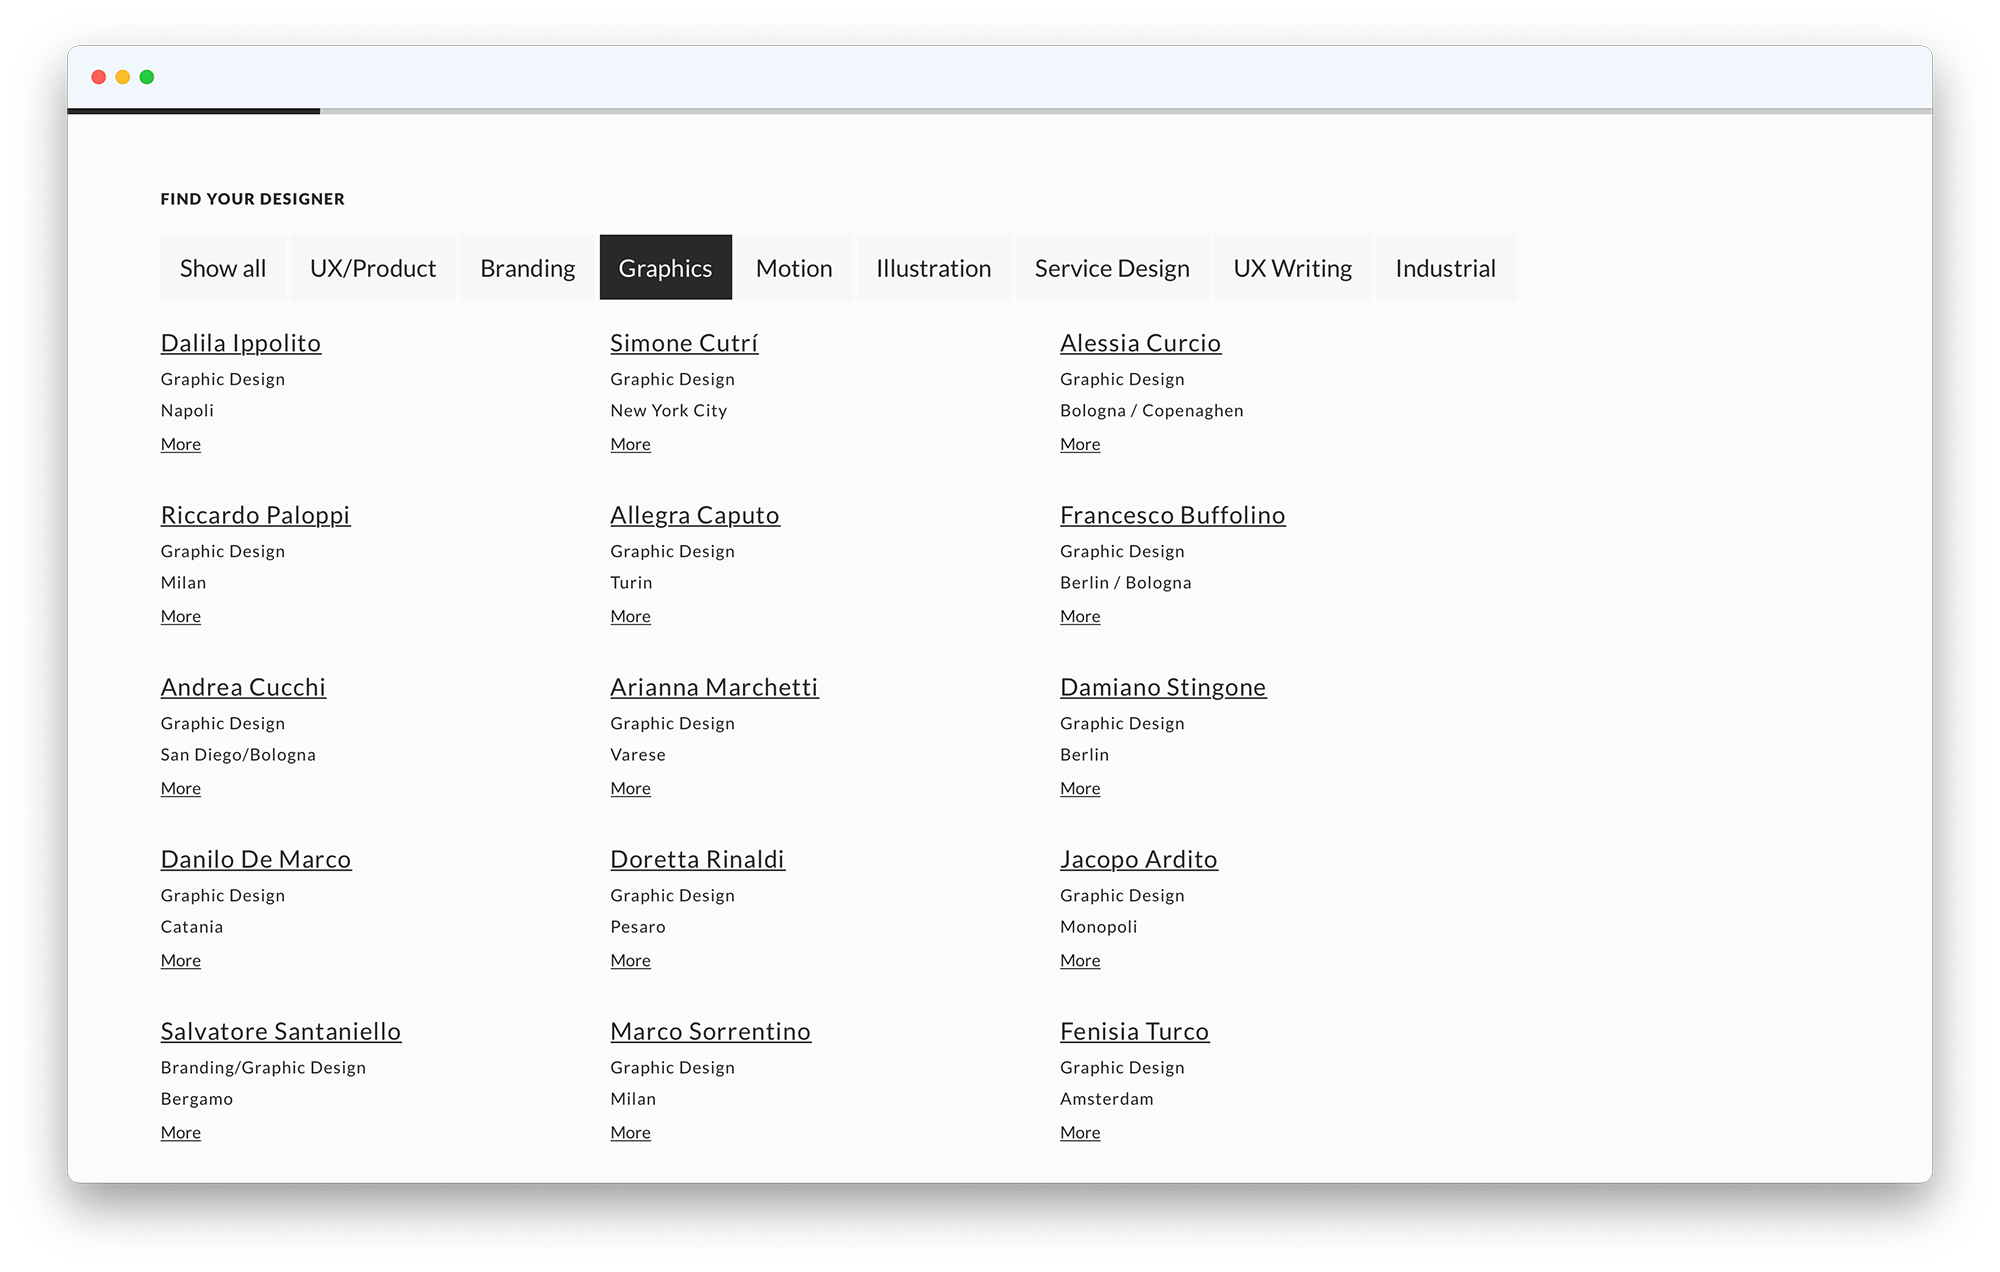The height and width of the screenshot is (1272, 2000).
Task: Click More under Andrea Cucchi
Action: click(x=181, y=788)
